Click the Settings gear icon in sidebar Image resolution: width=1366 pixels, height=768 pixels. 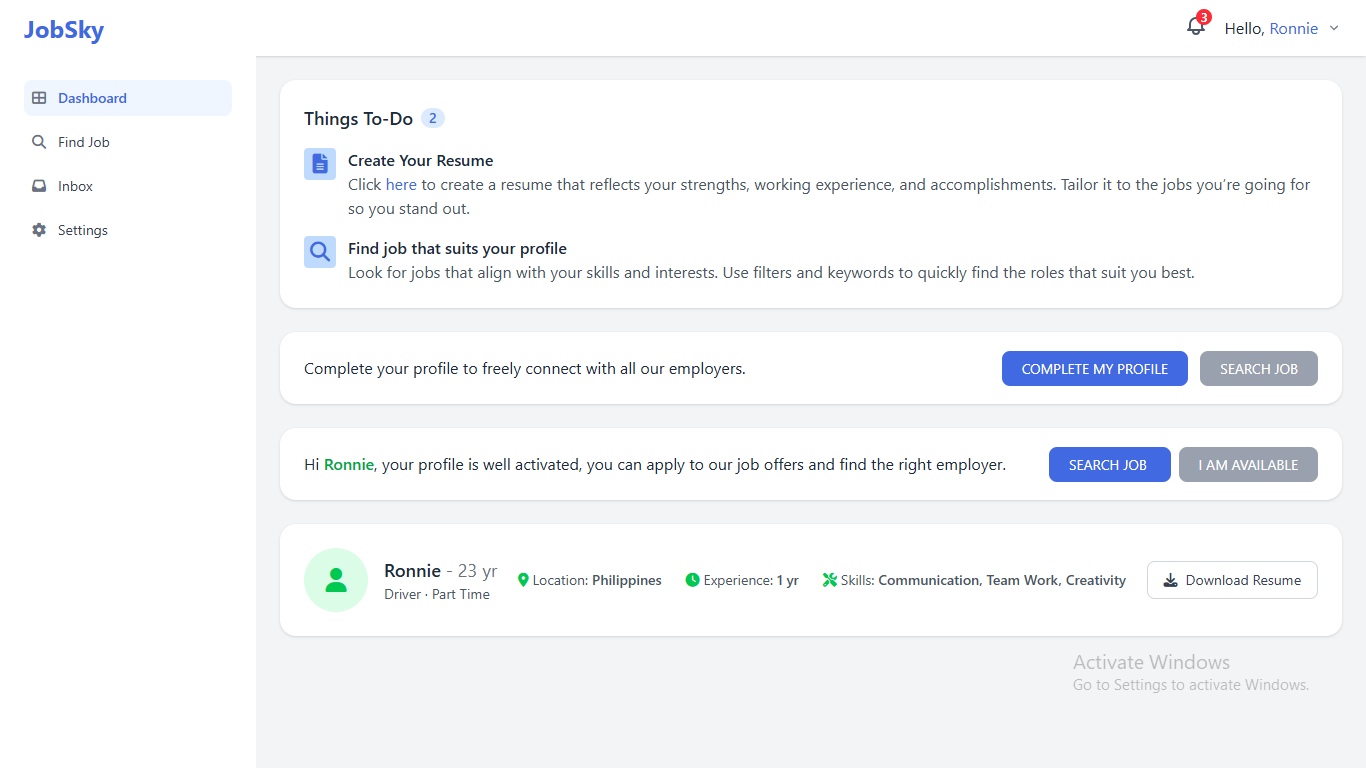(x=39, y=230)
